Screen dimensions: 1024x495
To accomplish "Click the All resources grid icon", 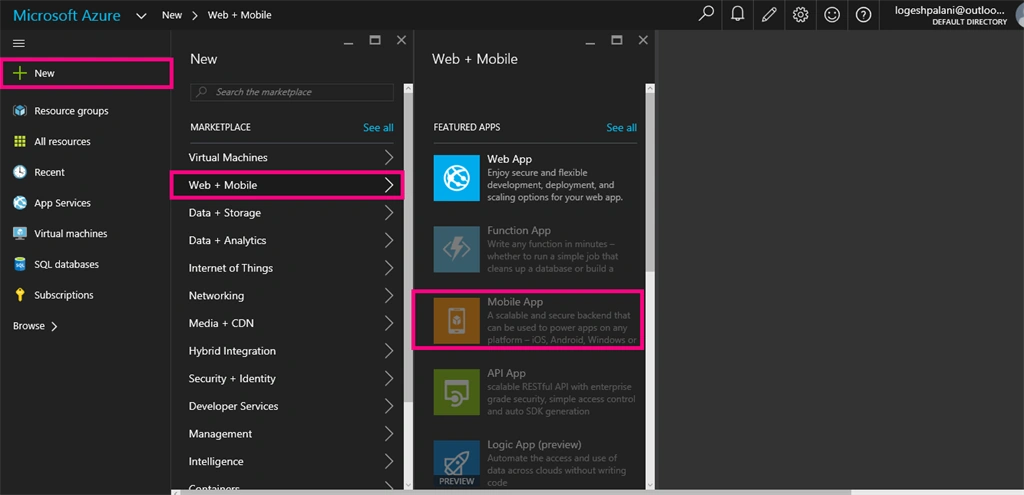I will pos(20,142).
